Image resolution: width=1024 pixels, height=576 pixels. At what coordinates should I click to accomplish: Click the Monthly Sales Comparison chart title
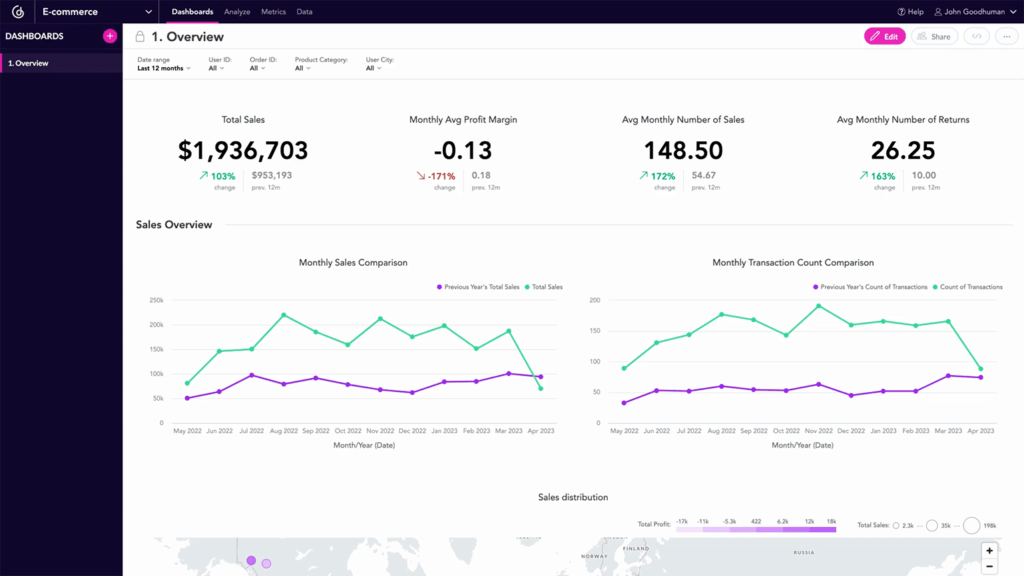pos(353,263)
